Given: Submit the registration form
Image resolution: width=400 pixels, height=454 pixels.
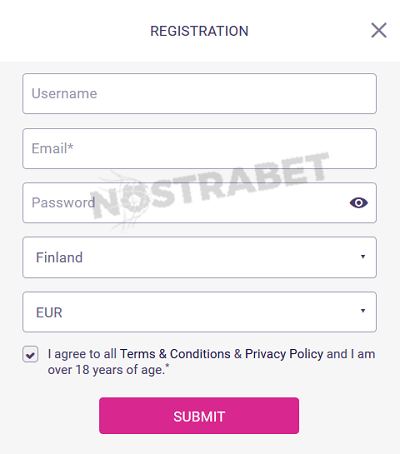Looking at the screenshot, I should tap(199, 415).
